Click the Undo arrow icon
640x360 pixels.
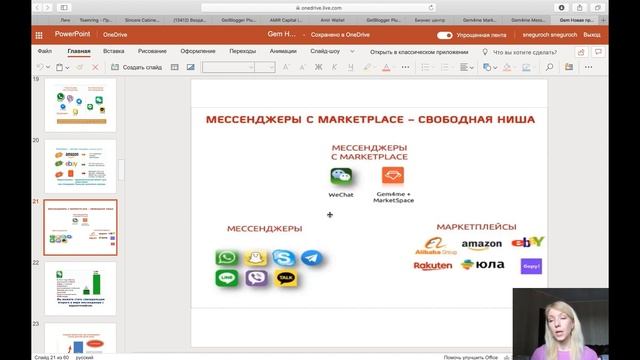[40, 67]
